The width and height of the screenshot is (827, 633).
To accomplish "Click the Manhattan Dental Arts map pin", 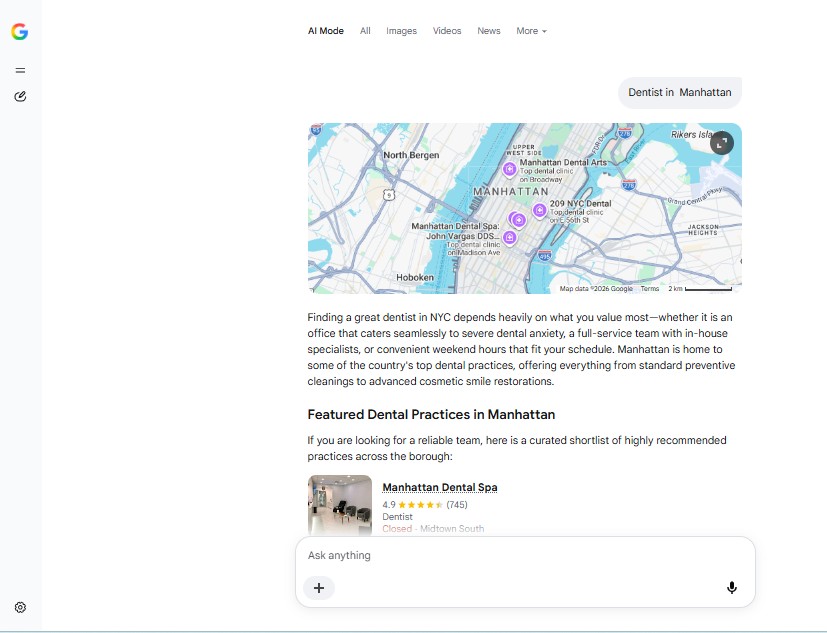I will point(509,169).
